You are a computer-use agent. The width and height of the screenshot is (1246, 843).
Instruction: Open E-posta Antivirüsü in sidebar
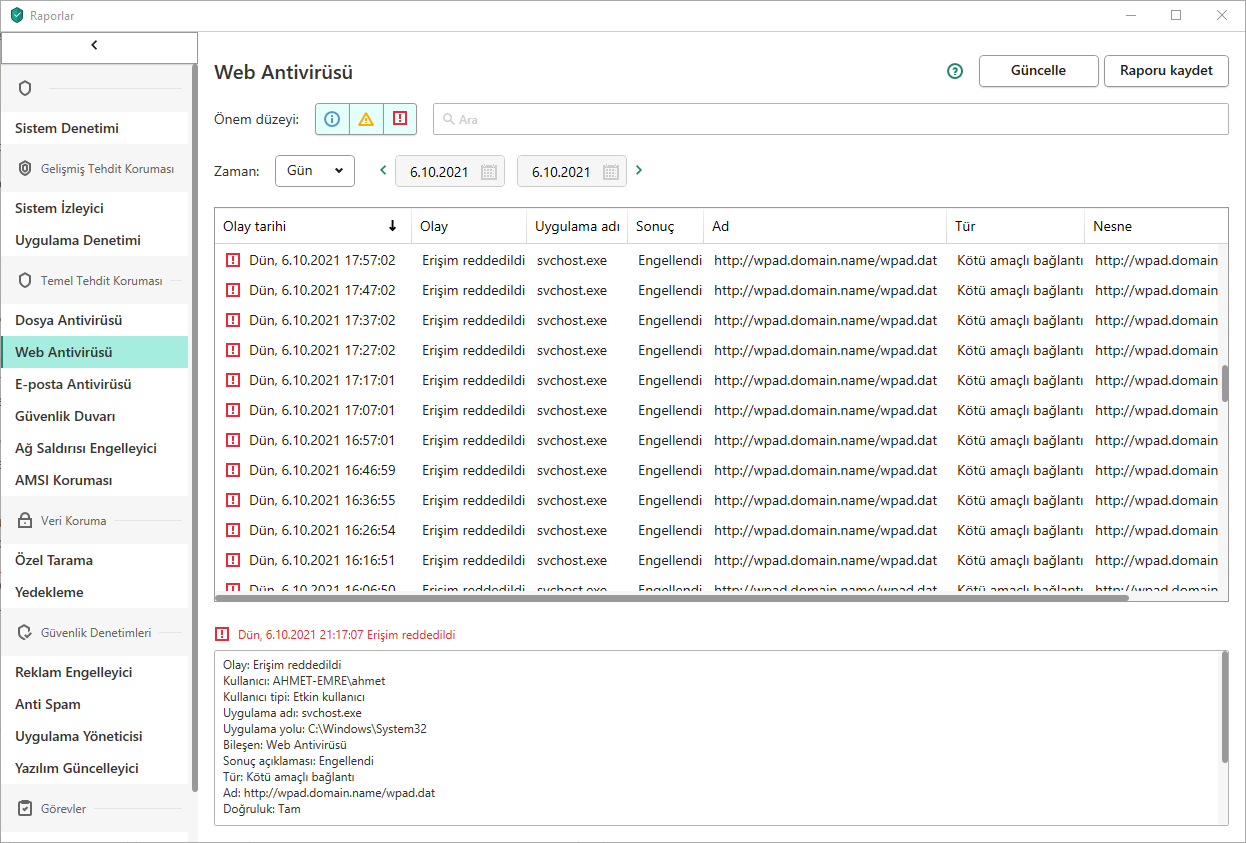pos(94,384)
